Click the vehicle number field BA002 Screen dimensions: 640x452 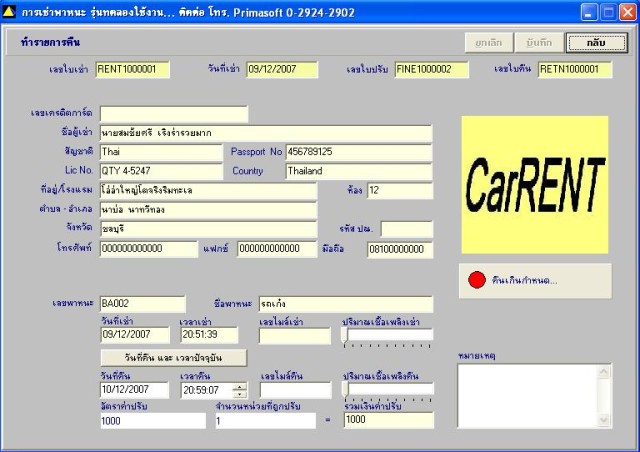tap(142, 304)
